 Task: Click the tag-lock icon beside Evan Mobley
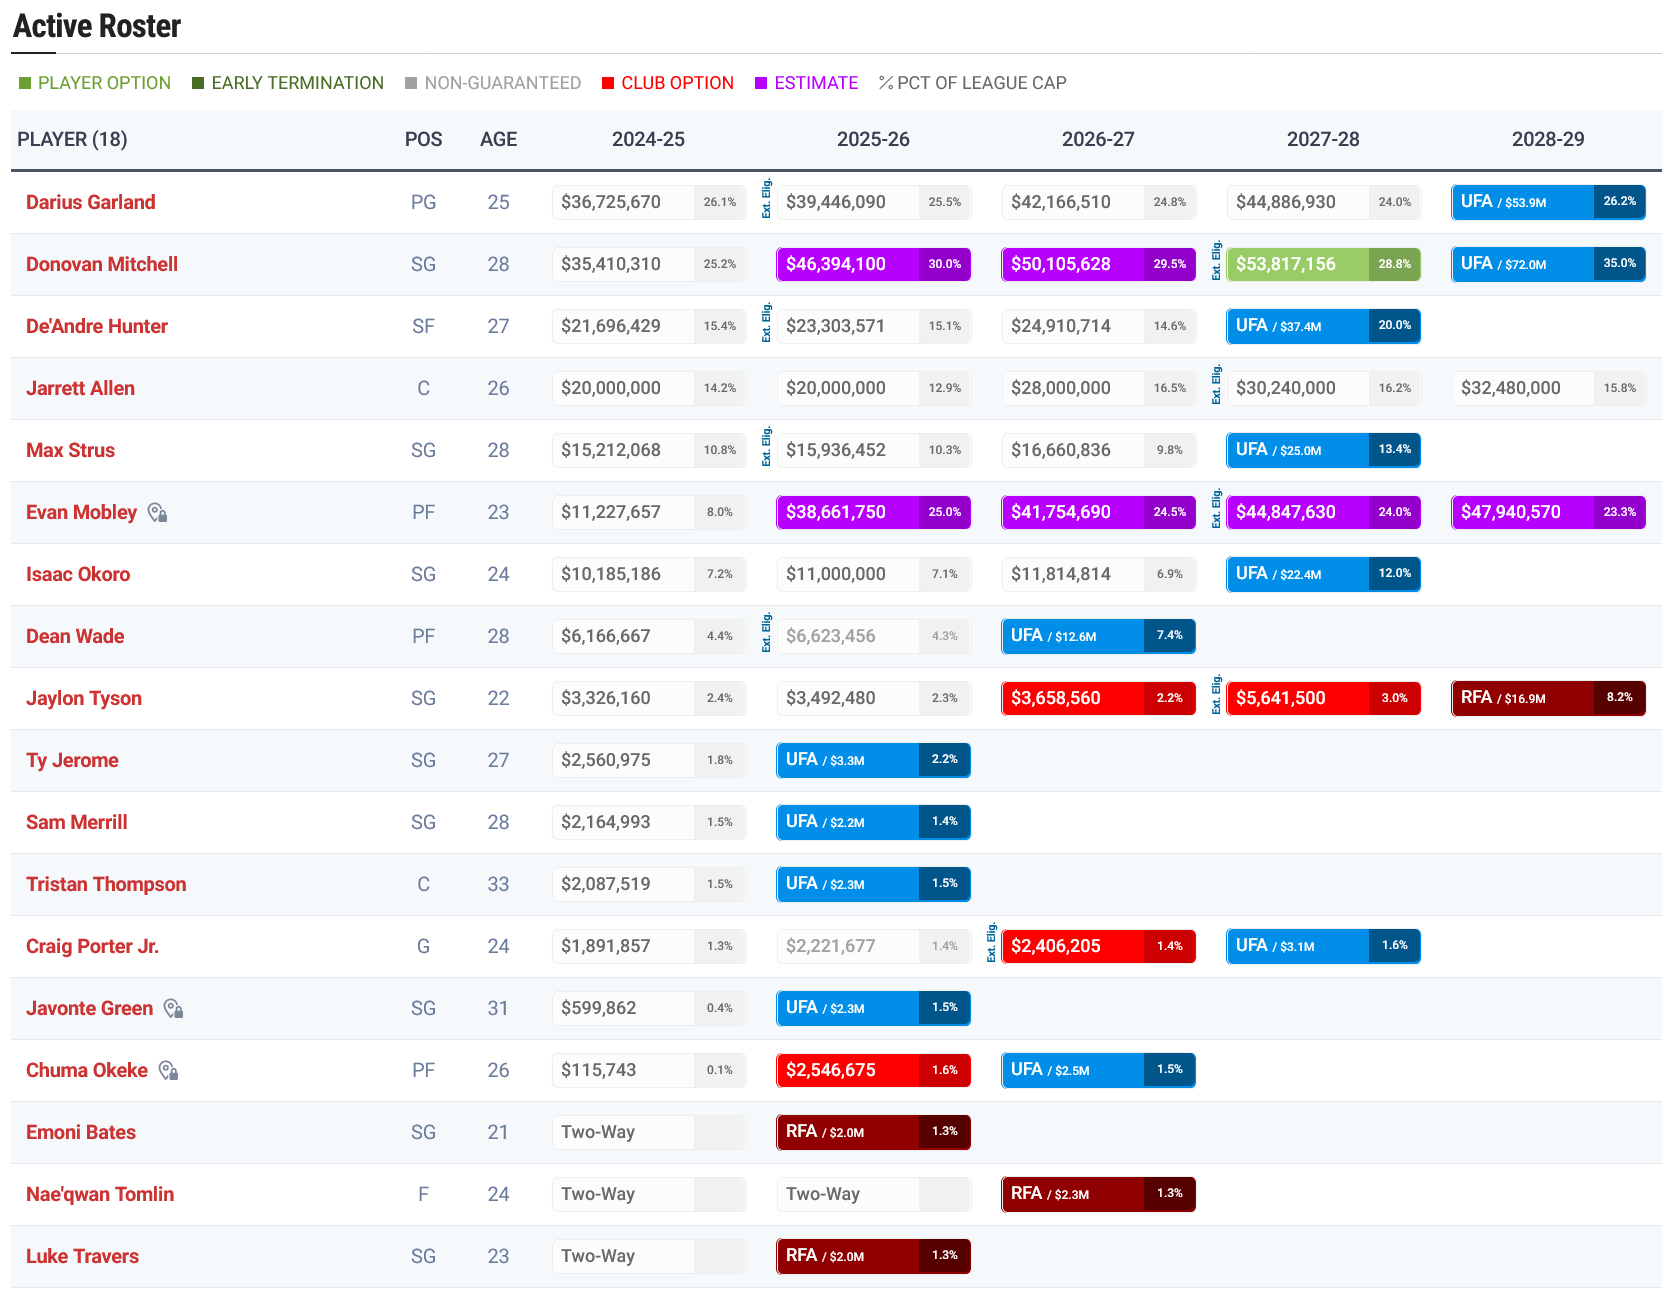click(x=157, y=513)
